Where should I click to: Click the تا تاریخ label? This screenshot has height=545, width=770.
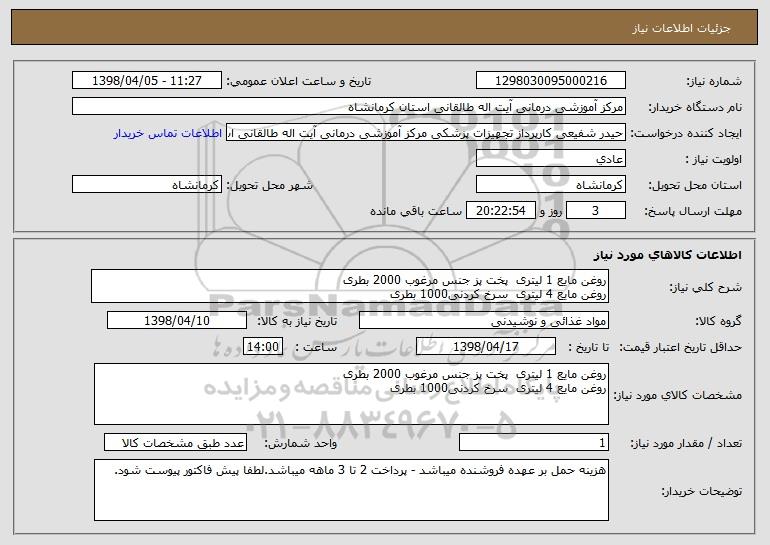[588, 348]
